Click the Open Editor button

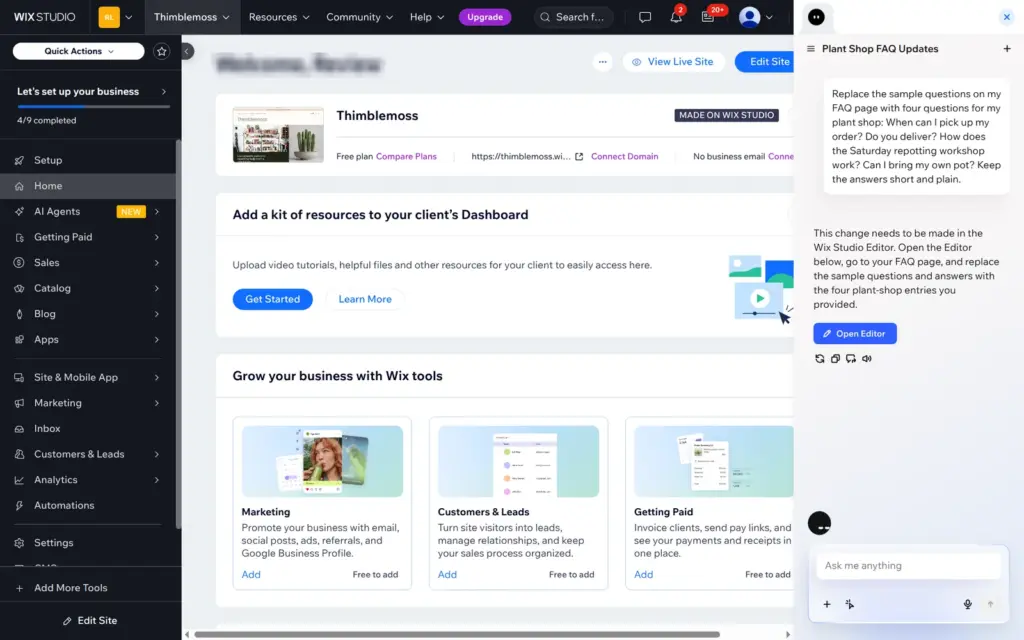(x=855, y=334)
